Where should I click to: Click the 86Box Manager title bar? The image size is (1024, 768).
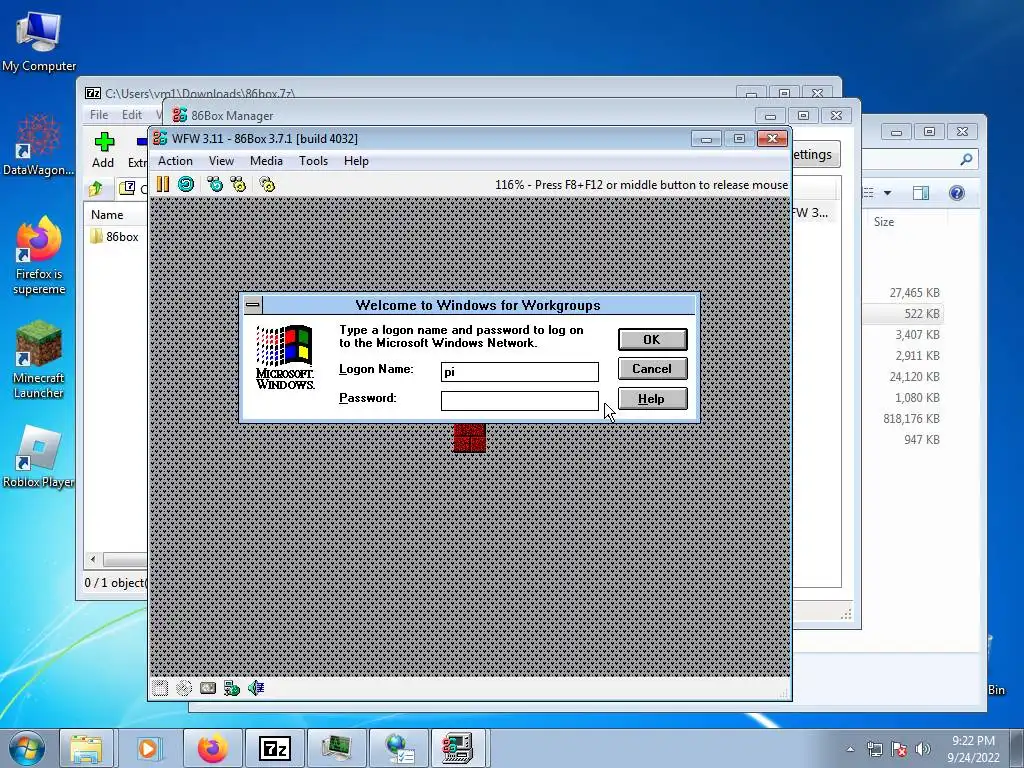click(x=457, y=115)
